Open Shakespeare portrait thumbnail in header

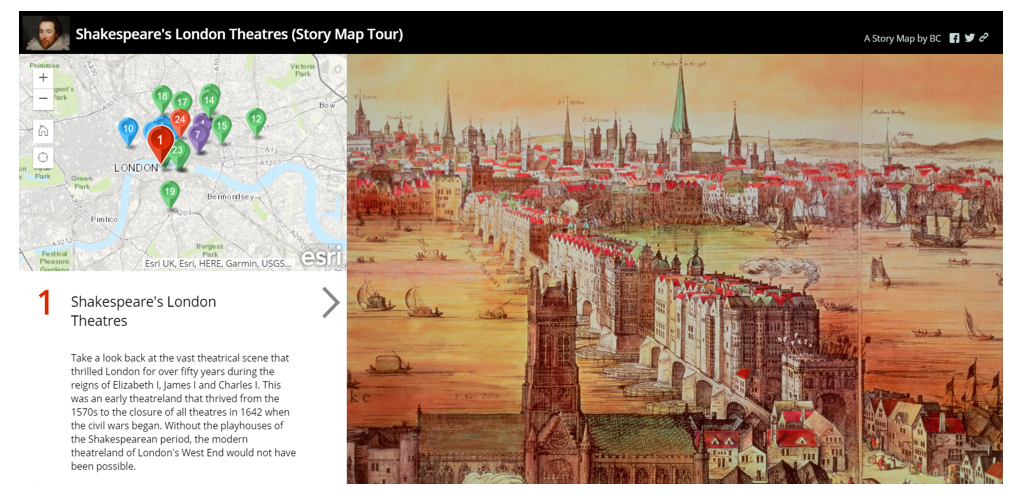46,34
